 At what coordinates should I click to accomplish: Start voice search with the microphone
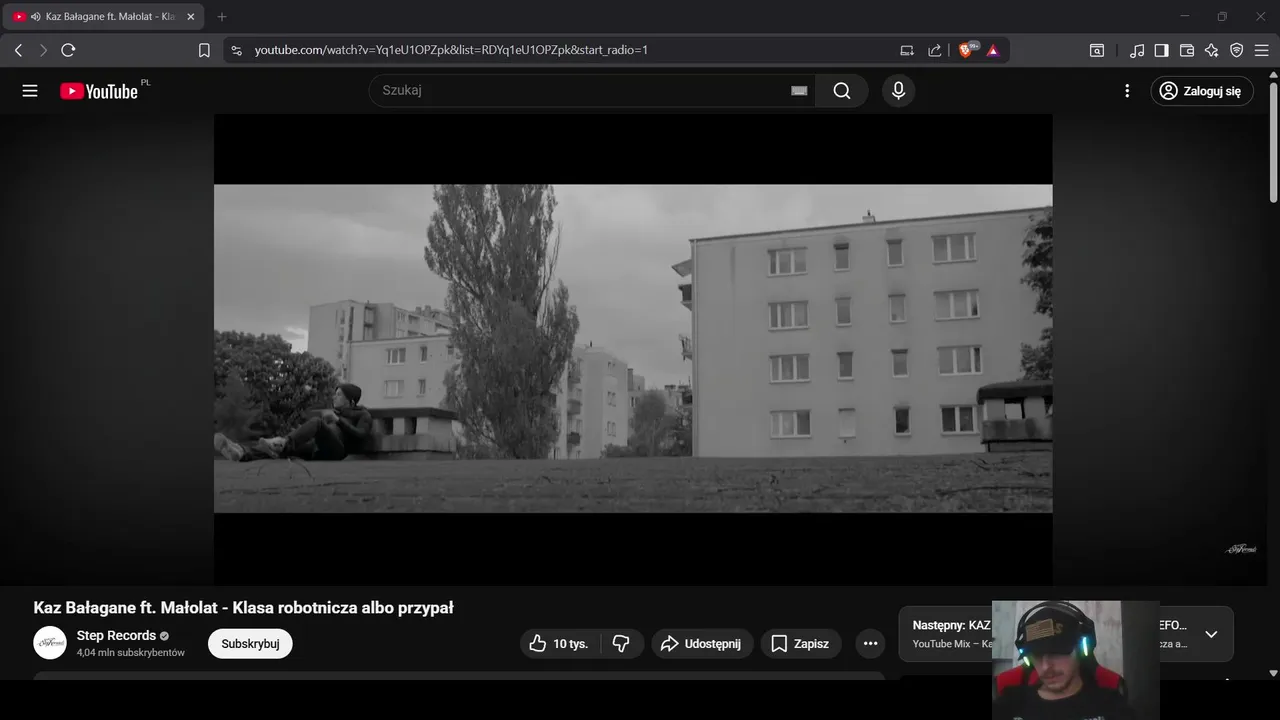coord(898,91)
